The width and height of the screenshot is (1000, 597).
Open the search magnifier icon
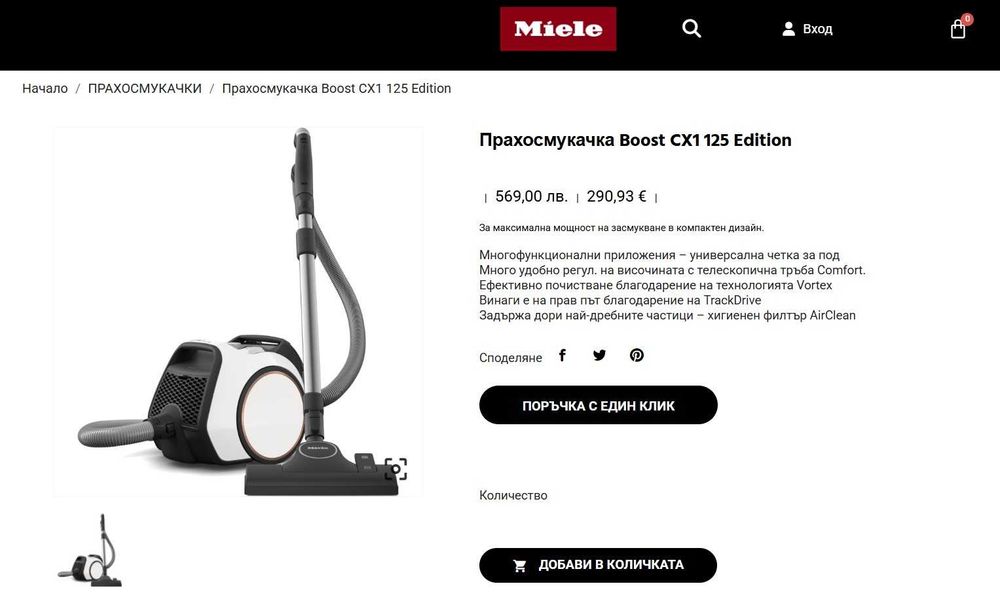click(691, 29)
